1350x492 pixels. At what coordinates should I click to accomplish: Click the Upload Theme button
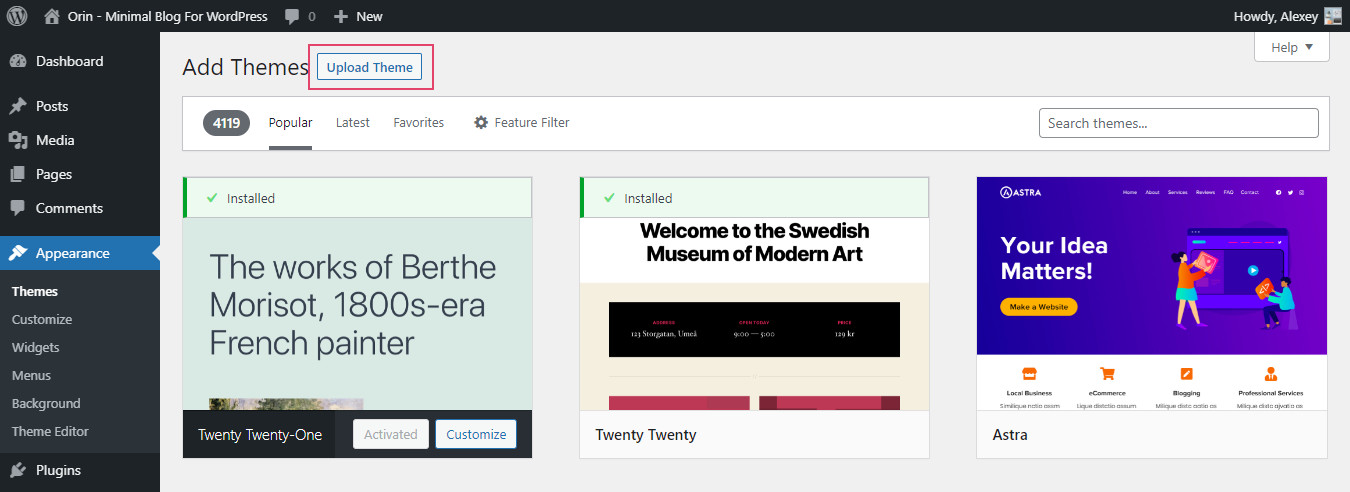point(369,67)
